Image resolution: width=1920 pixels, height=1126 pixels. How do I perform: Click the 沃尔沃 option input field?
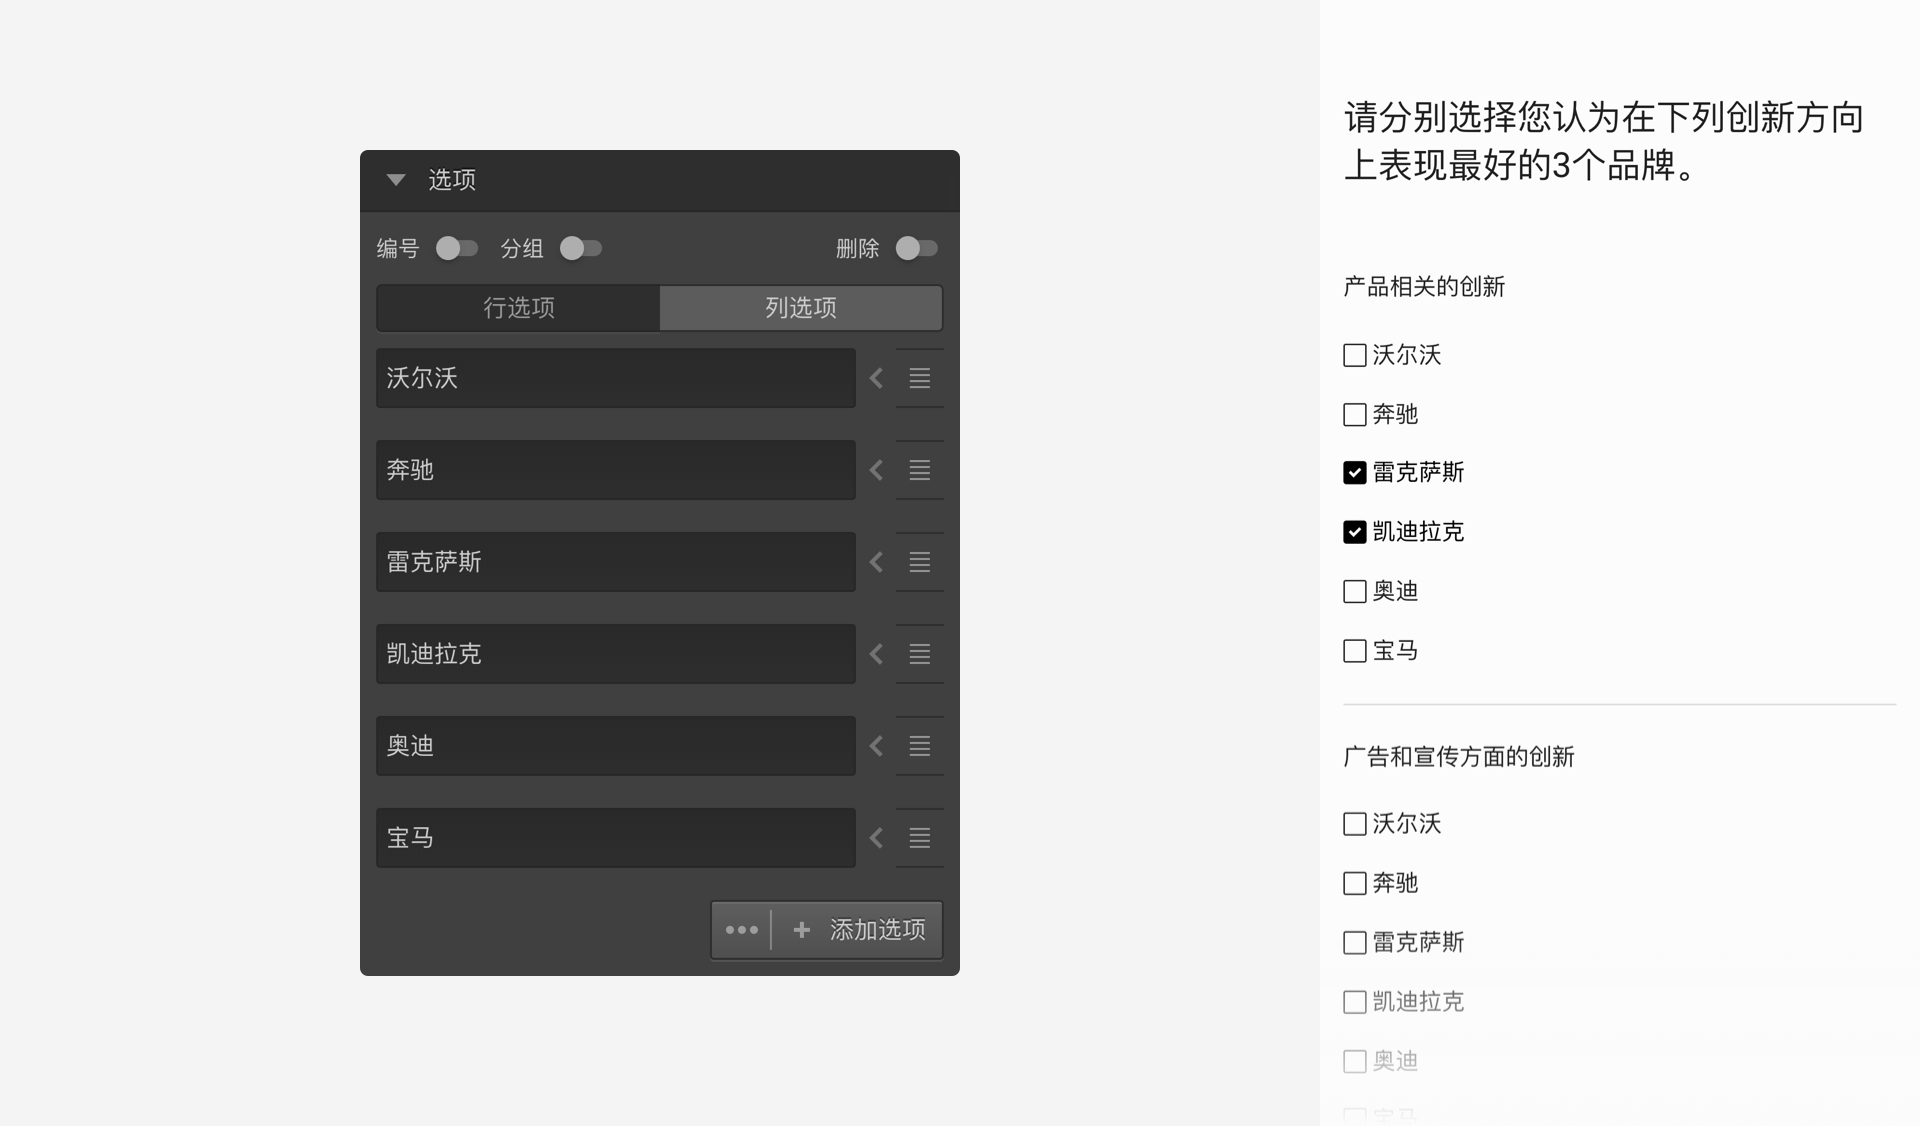[x=616, y=378]
